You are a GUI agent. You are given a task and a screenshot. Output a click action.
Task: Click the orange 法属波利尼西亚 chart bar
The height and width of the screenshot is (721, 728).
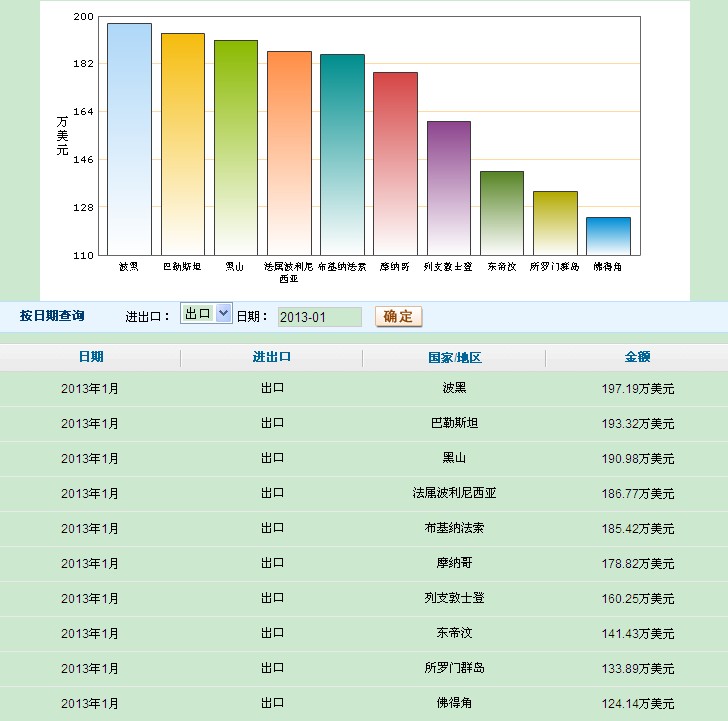(x=289, y=153)
